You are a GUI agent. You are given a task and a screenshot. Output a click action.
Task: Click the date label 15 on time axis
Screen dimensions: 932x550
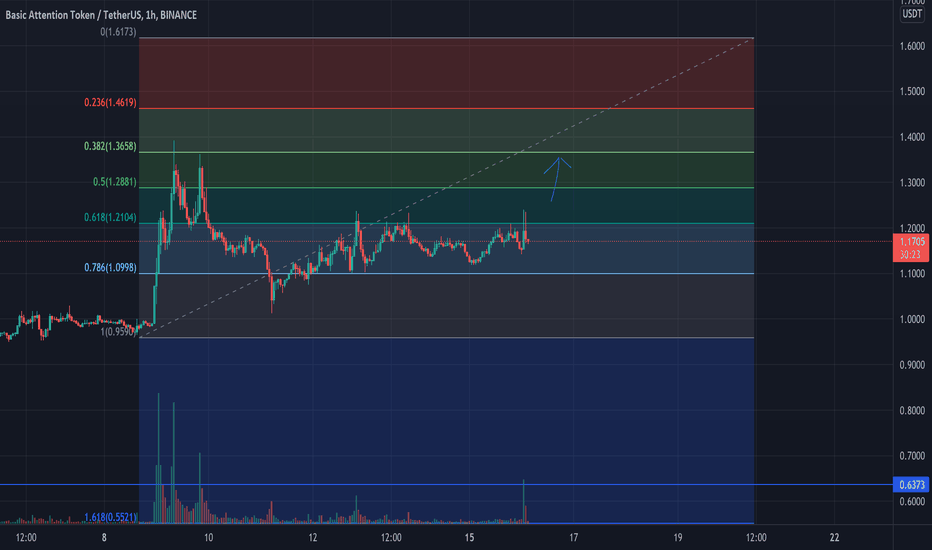pos(470,538)
